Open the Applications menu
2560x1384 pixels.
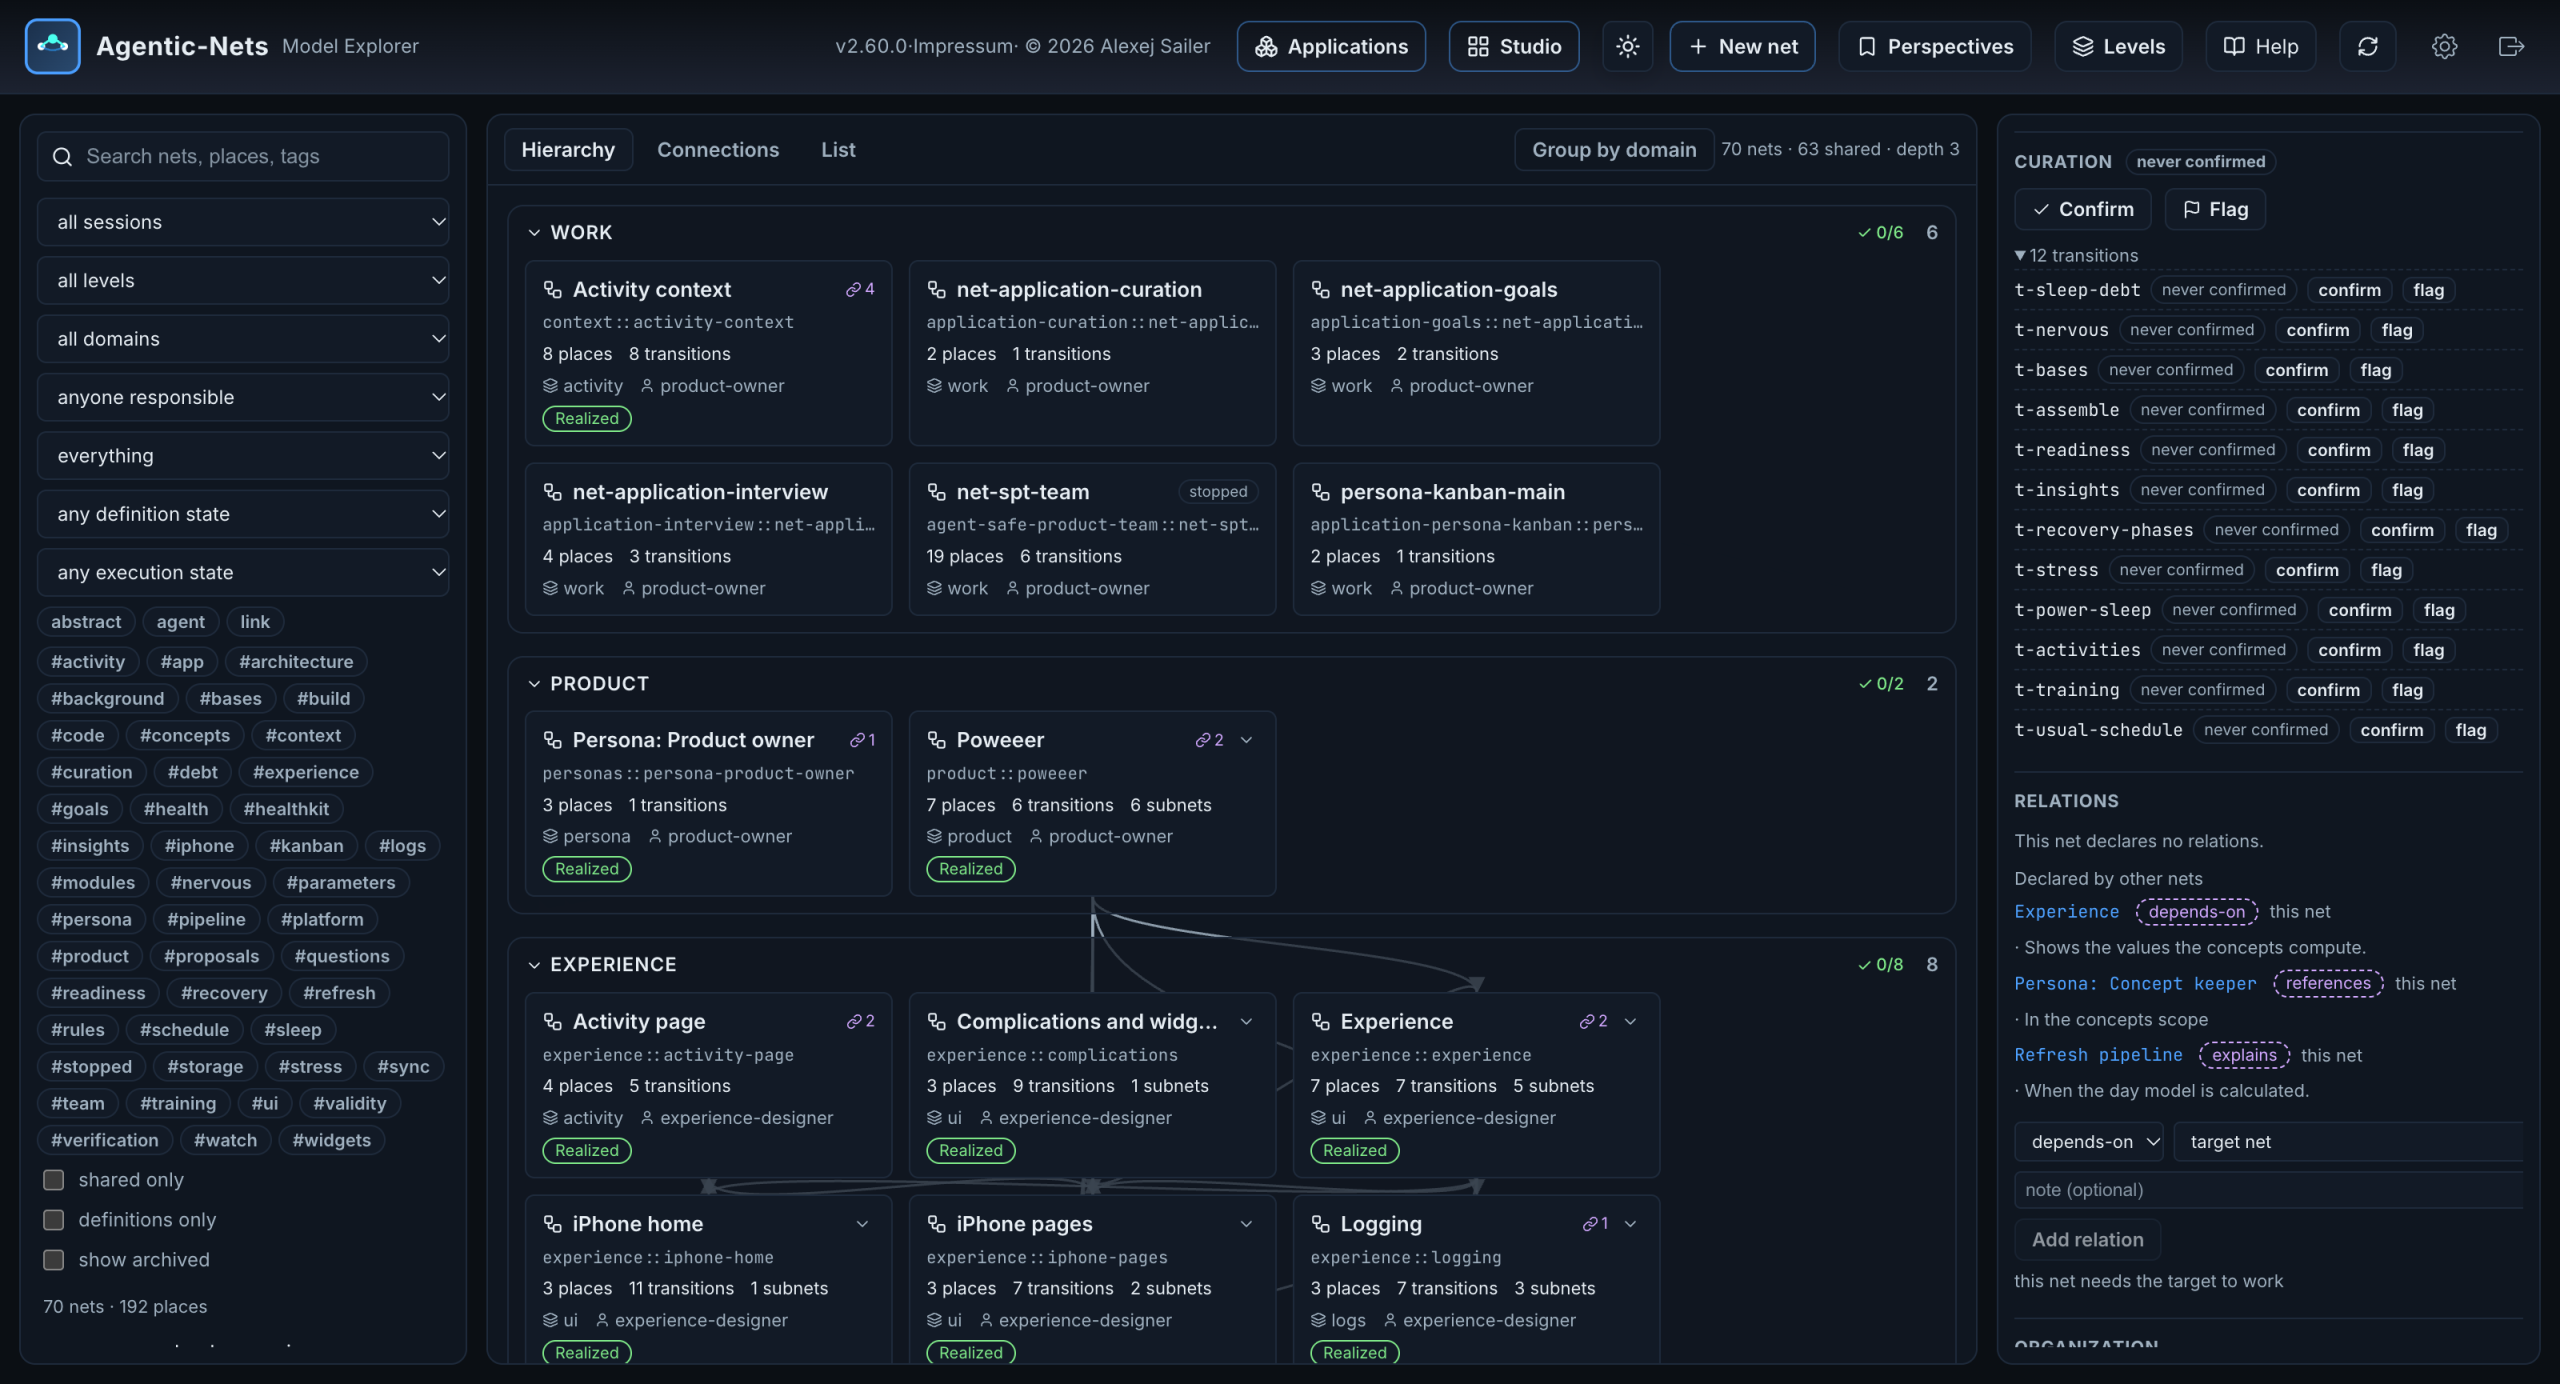point(1331,46)
